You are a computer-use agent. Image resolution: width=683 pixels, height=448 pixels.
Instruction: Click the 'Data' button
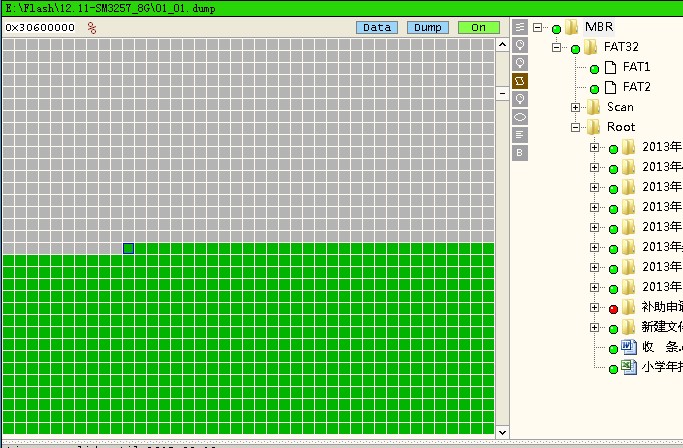point(377,27)
